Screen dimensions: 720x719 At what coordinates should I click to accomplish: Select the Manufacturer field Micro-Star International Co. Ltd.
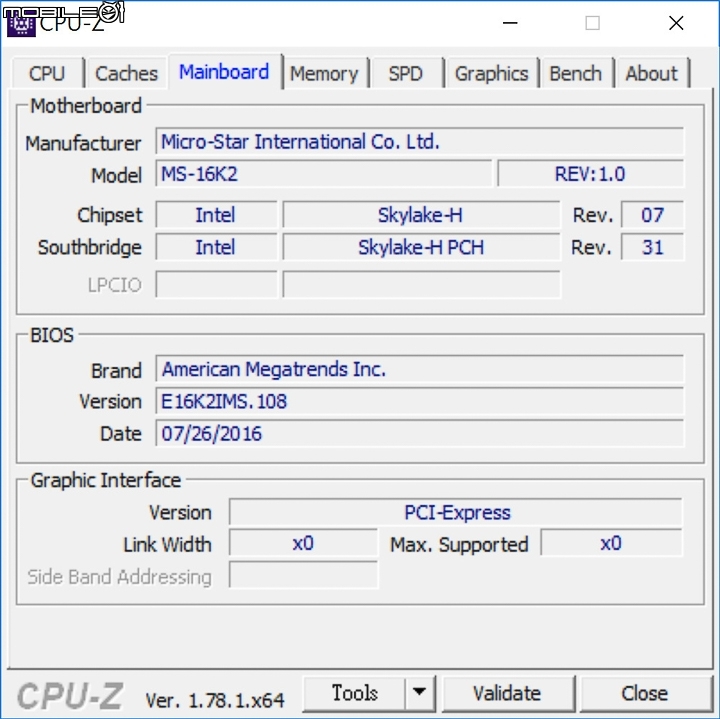(x=420, y=142)
